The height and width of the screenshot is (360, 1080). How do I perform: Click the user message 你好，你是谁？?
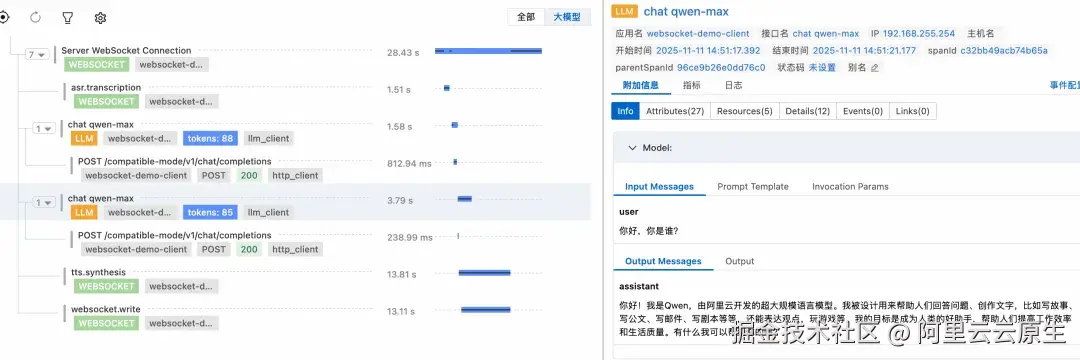point(649,231)
